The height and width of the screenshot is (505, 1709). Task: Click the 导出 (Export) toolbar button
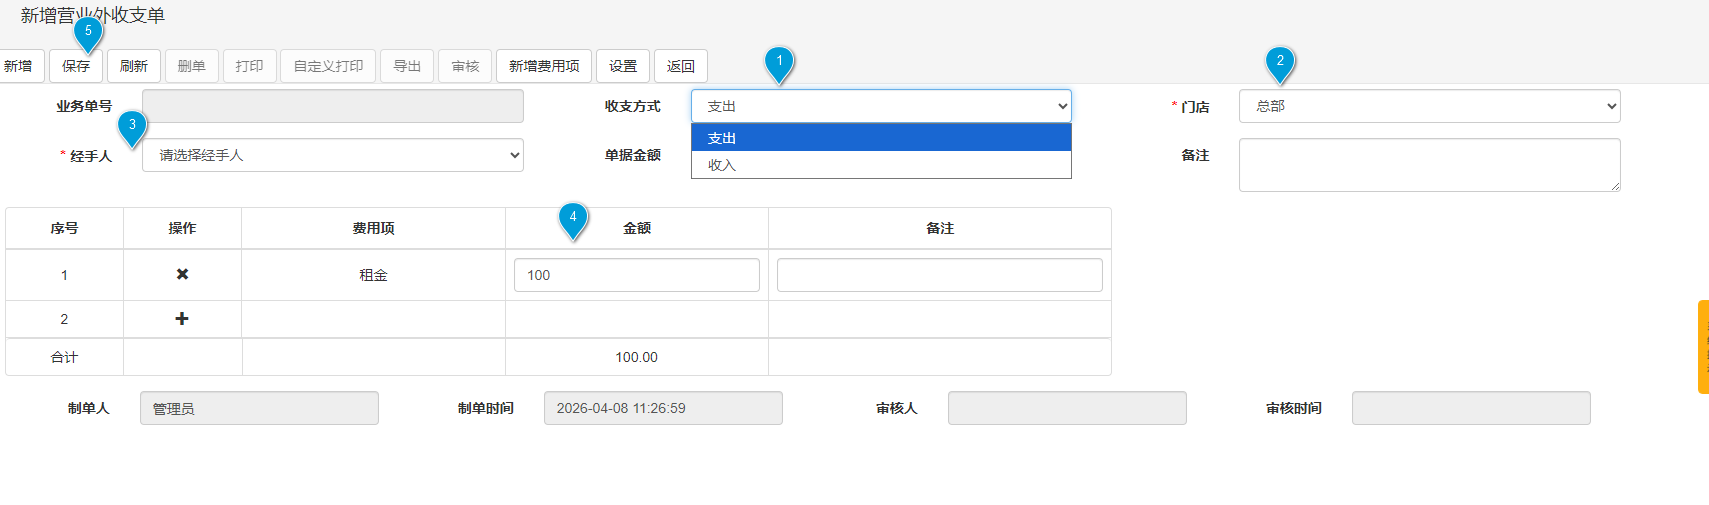(x=407, y=66)
